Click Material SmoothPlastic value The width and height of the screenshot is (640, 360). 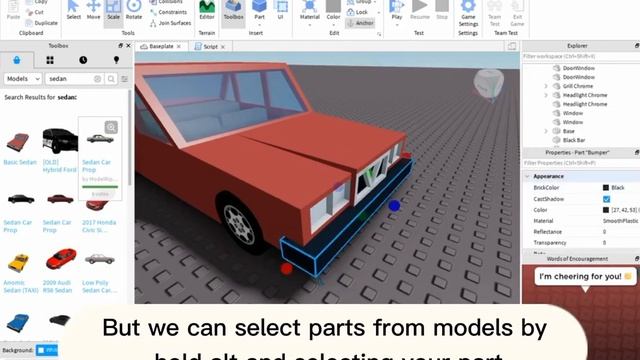pos(620,221)
